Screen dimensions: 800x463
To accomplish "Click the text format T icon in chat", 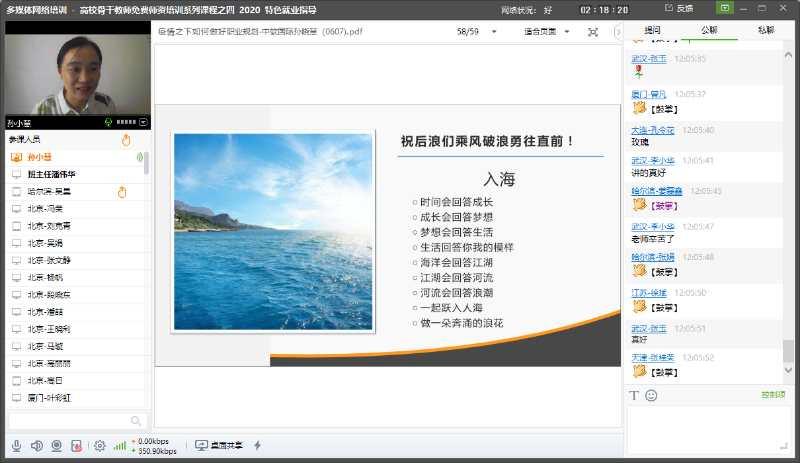I will [x=634, y=395].
